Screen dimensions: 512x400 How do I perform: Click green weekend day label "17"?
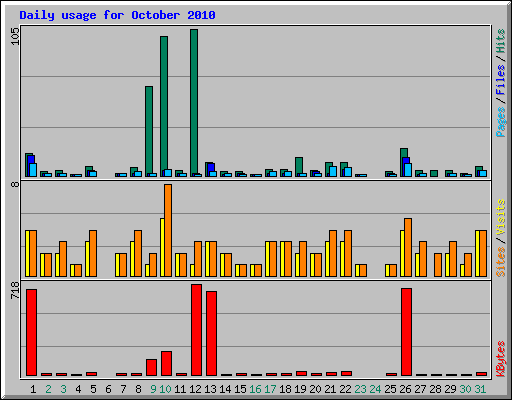pos(270,389)
